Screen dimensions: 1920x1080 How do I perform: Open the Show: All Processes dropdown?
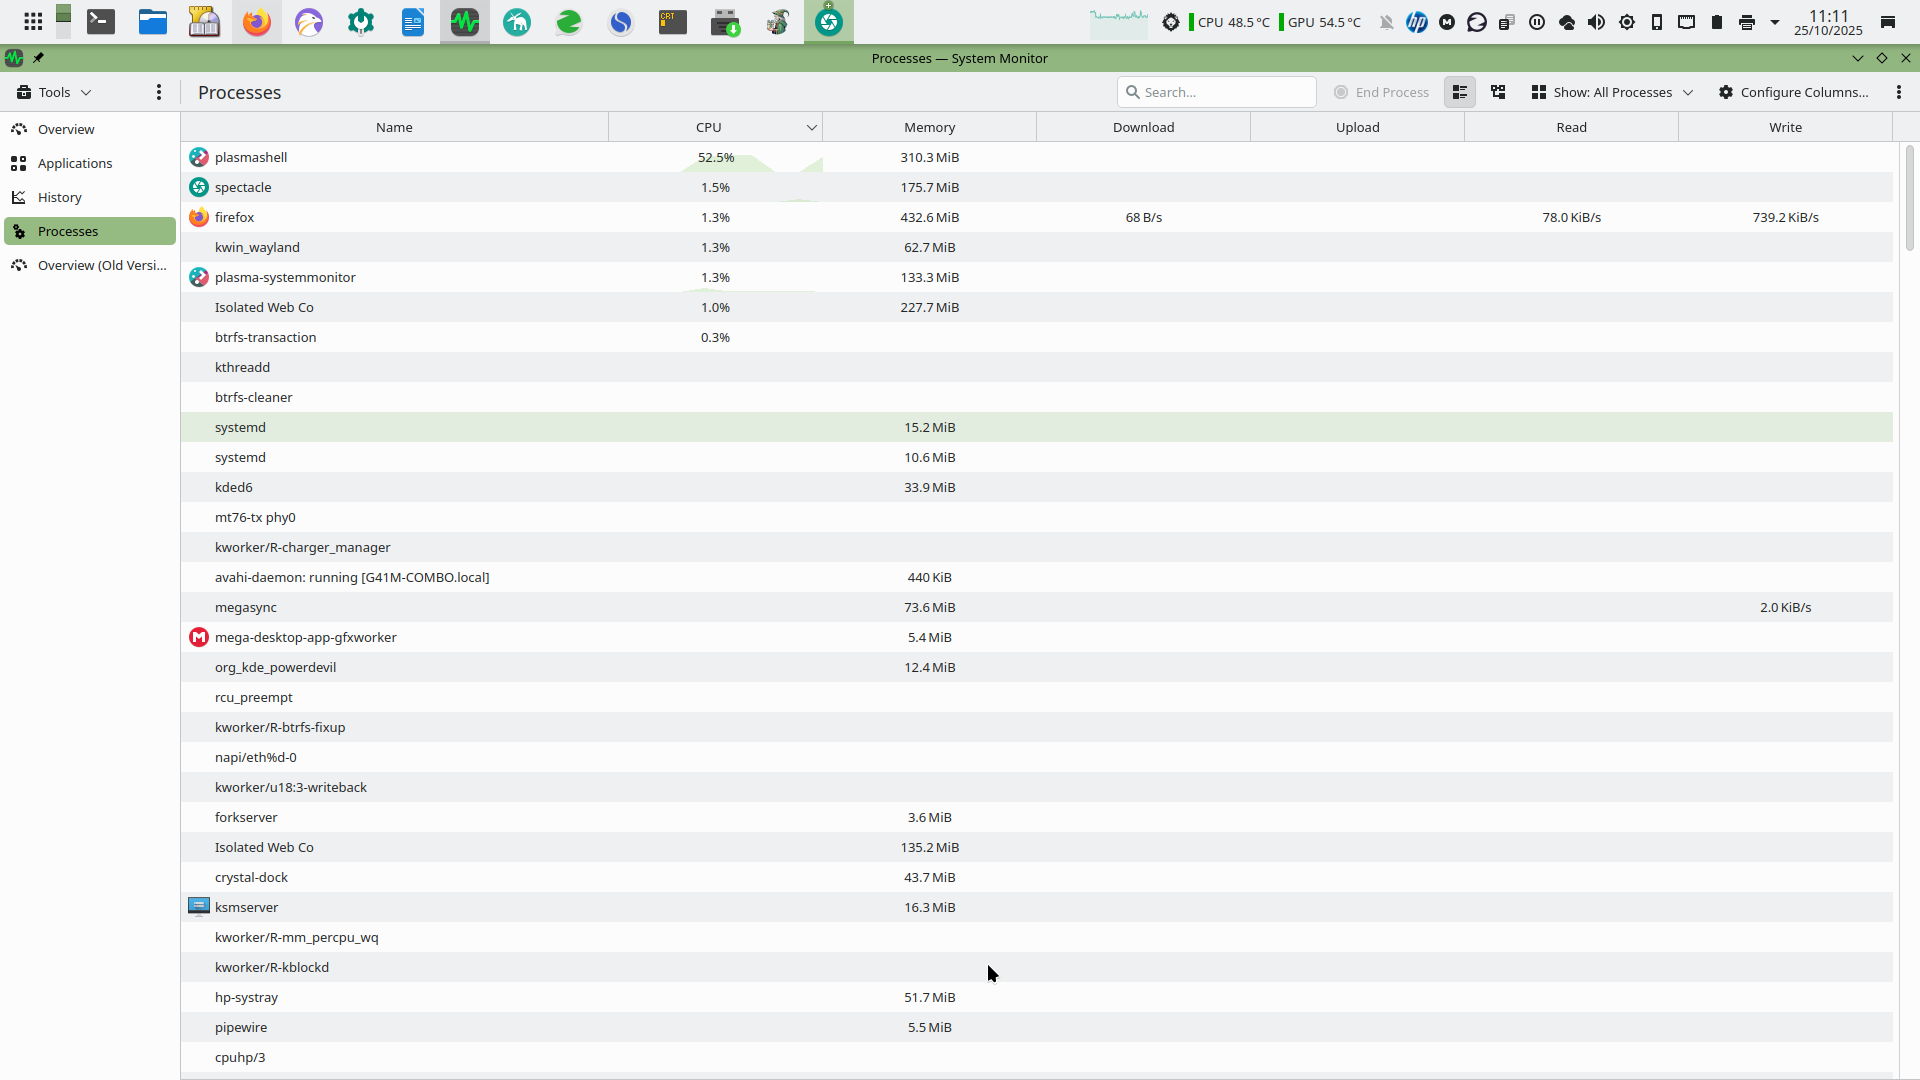point(1612,92)
